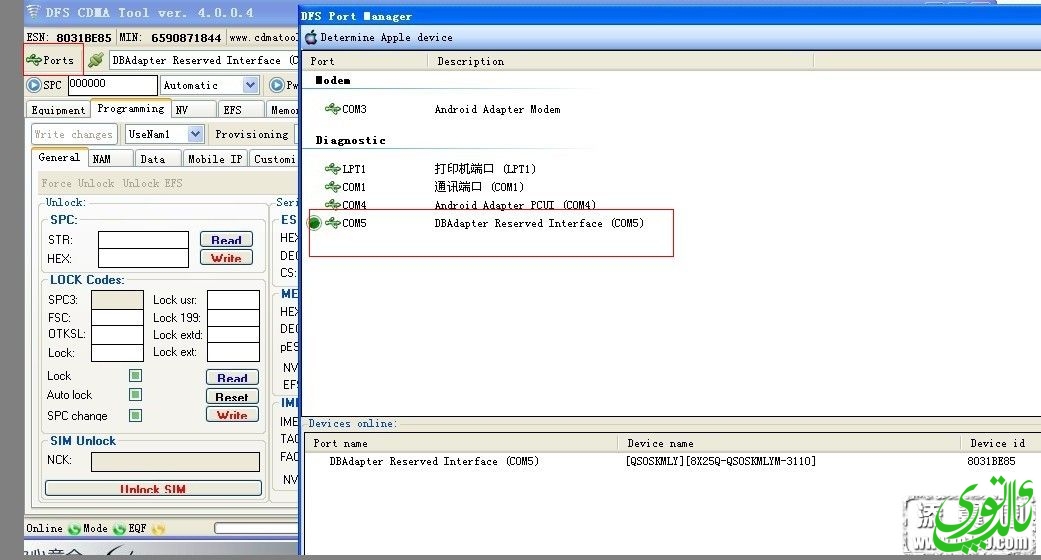
Task: Click the Mode status icon
Action: 74,529
